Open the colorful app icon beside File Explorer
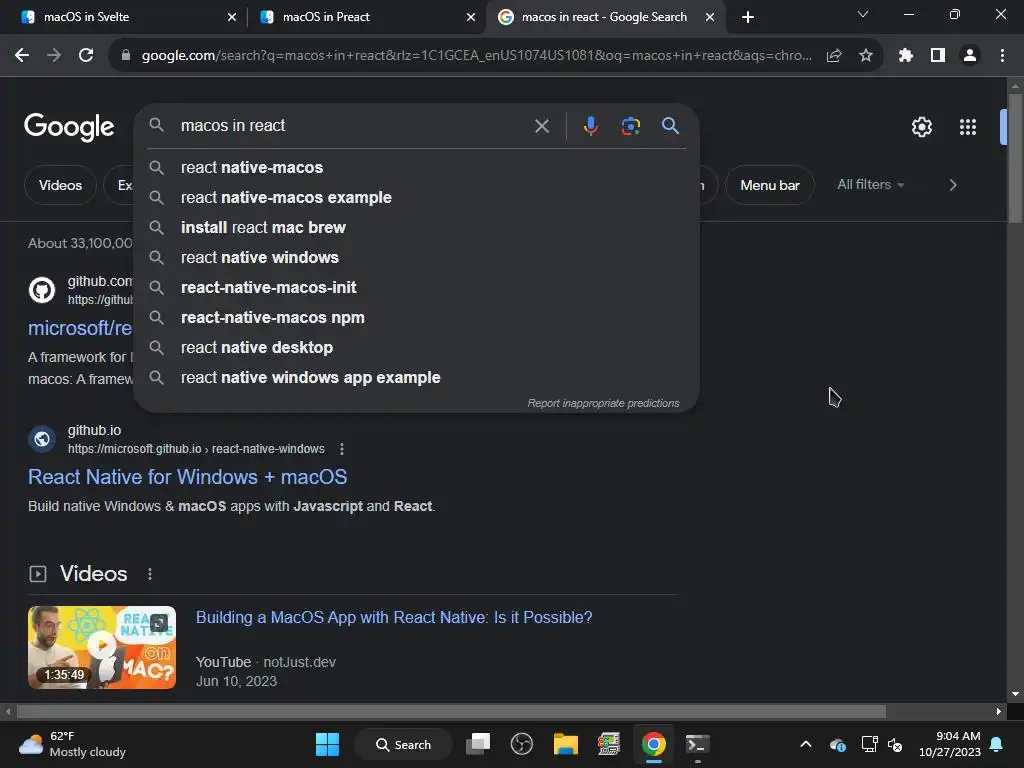 tap(609, 744)
